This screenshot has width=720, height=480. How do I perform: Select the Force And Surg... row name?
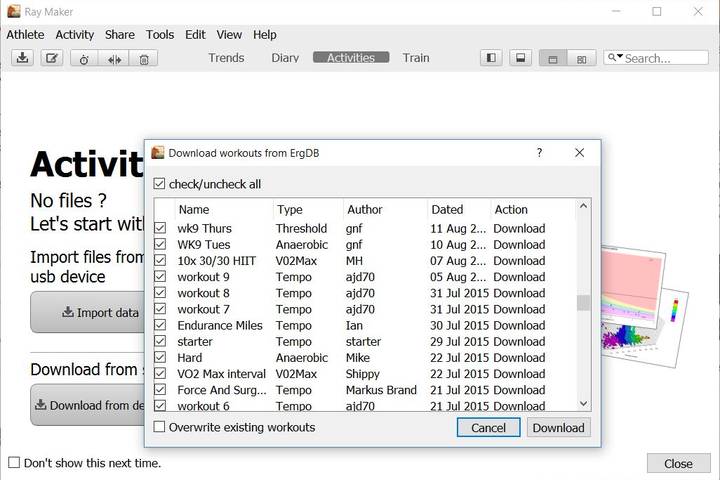click(x=222, y=390)
